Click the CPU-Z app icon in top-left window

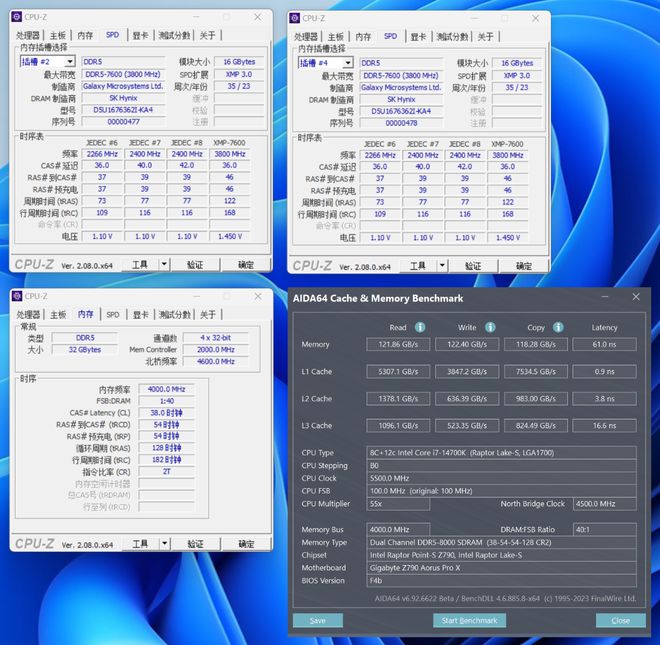point(17,17)
